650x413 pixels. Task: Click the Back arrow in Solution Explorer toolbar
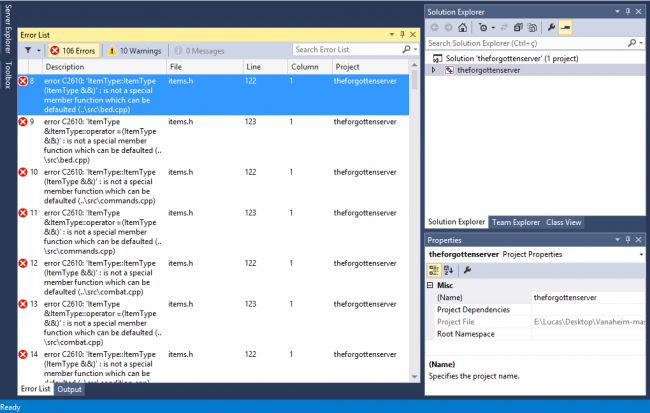434,28
